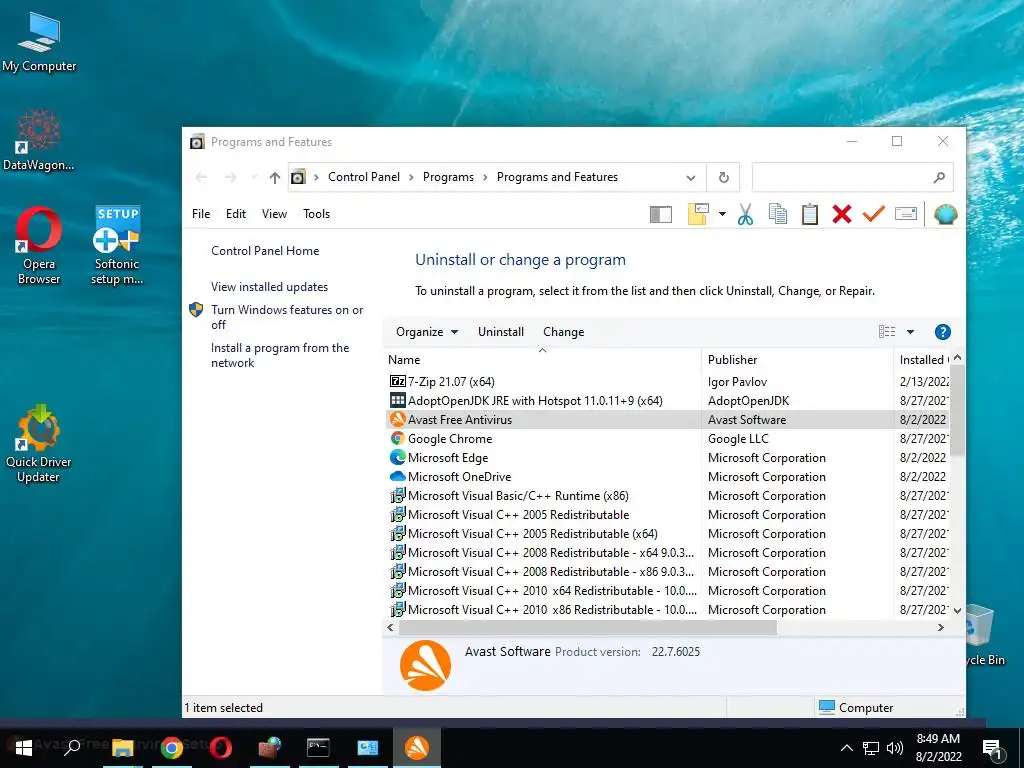Click the scissors Cut toolbar icon
The width and height of the screenshot is (1024, 768).
[x=745, y=214]
